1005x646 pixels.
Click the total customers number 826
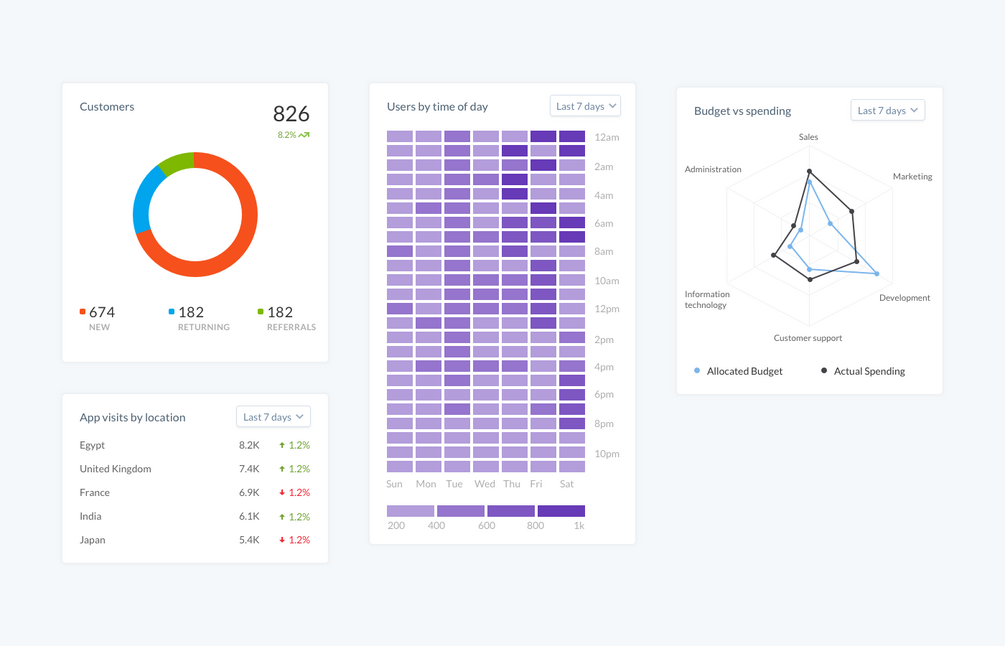click(291, 114)
